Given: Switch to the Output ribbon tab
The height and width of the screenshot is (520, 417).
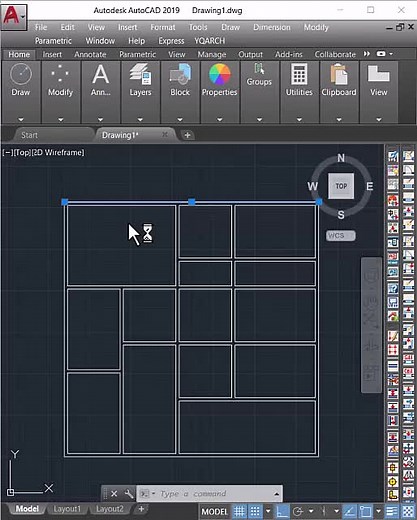Looking at the screenshot, I should pyautogui.click(x=250, y=54).
